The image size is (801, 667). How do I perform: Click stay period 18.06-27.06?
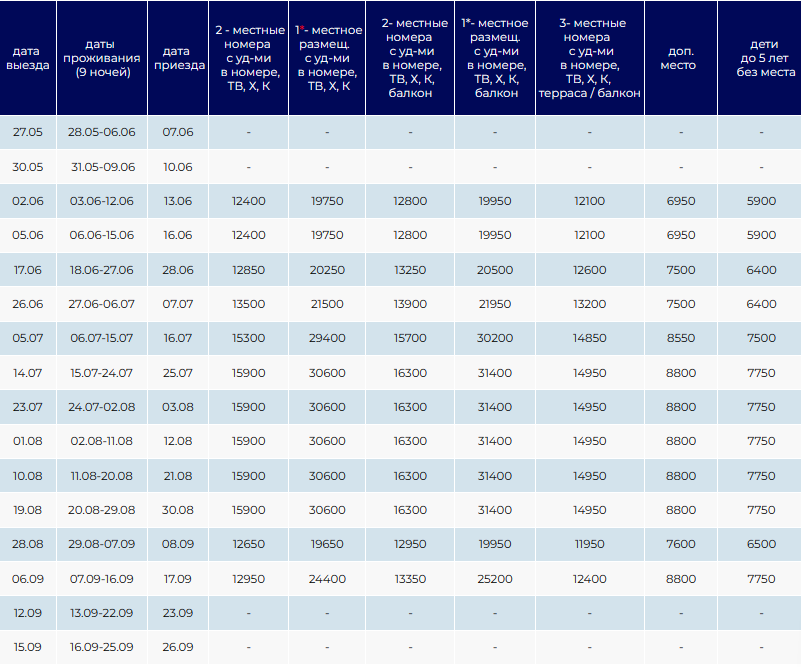[102, 270]
